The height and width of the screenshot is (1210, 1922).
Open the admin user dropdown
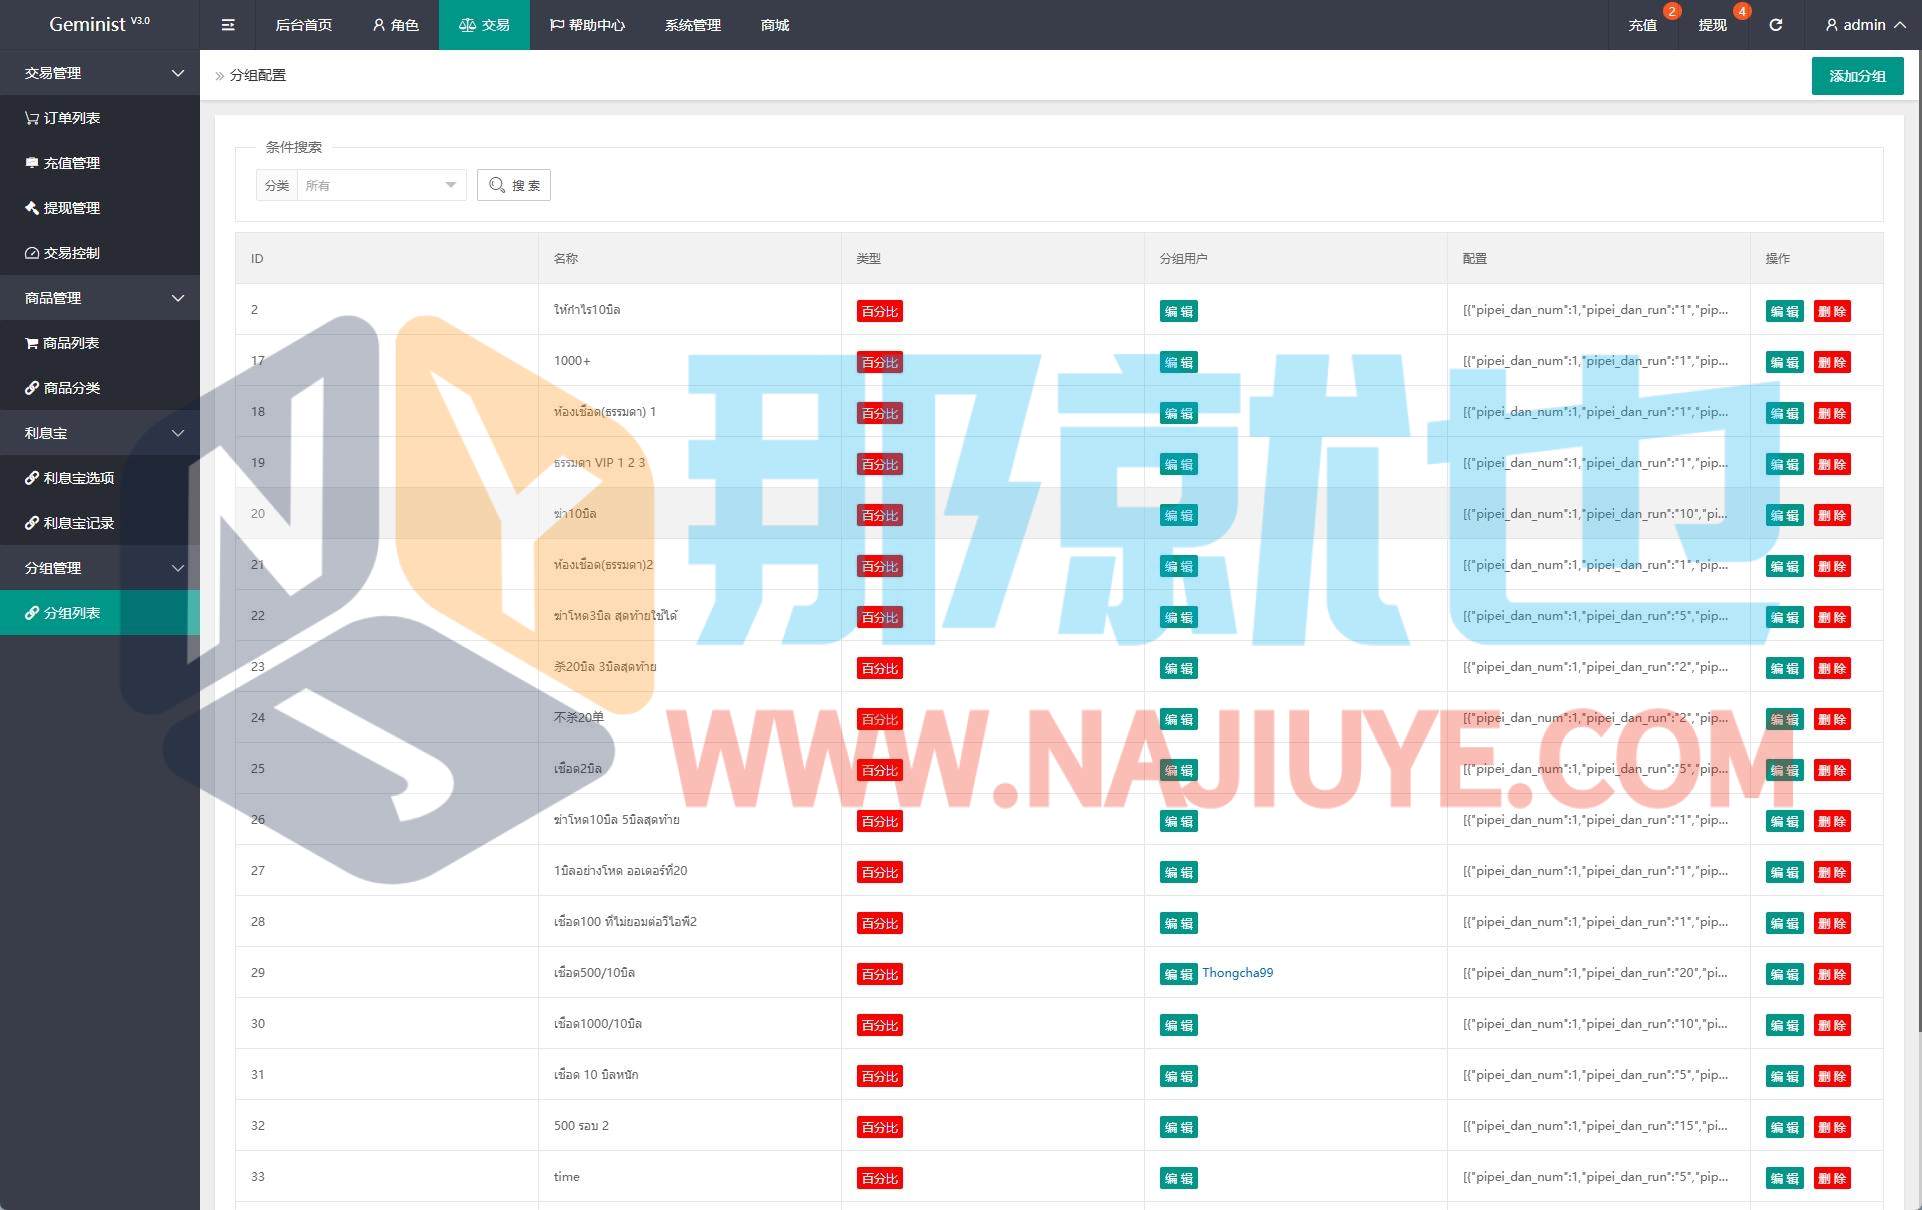[x=1864, y=25]
